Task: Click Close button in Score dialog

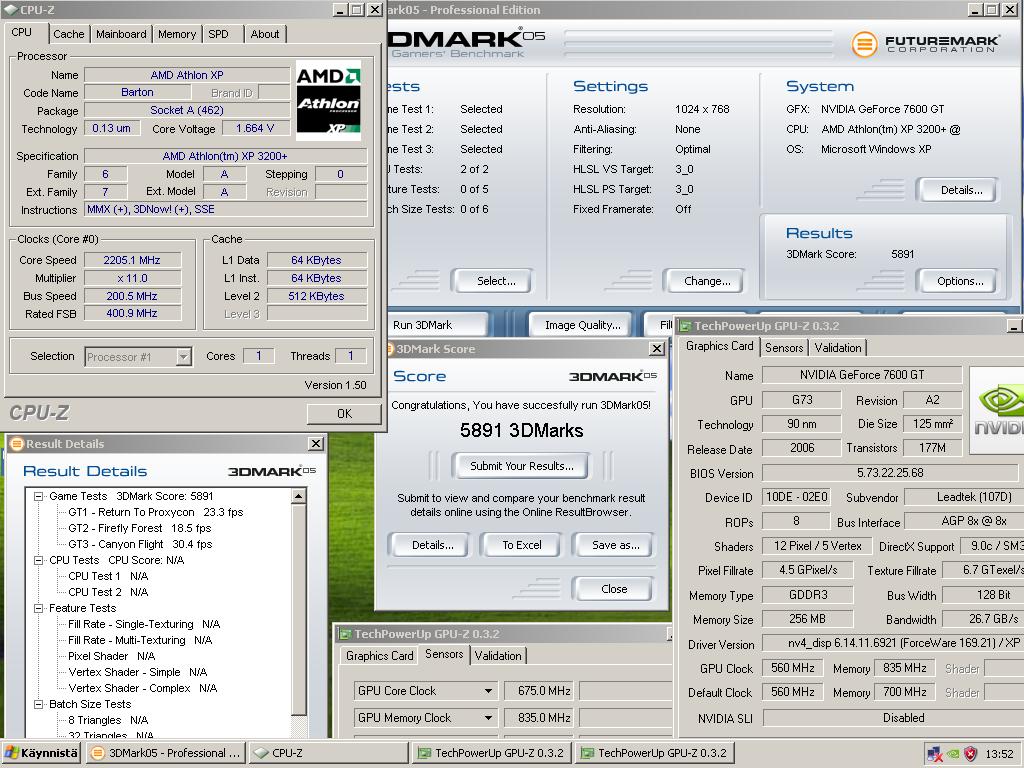Action: (614, 588)
